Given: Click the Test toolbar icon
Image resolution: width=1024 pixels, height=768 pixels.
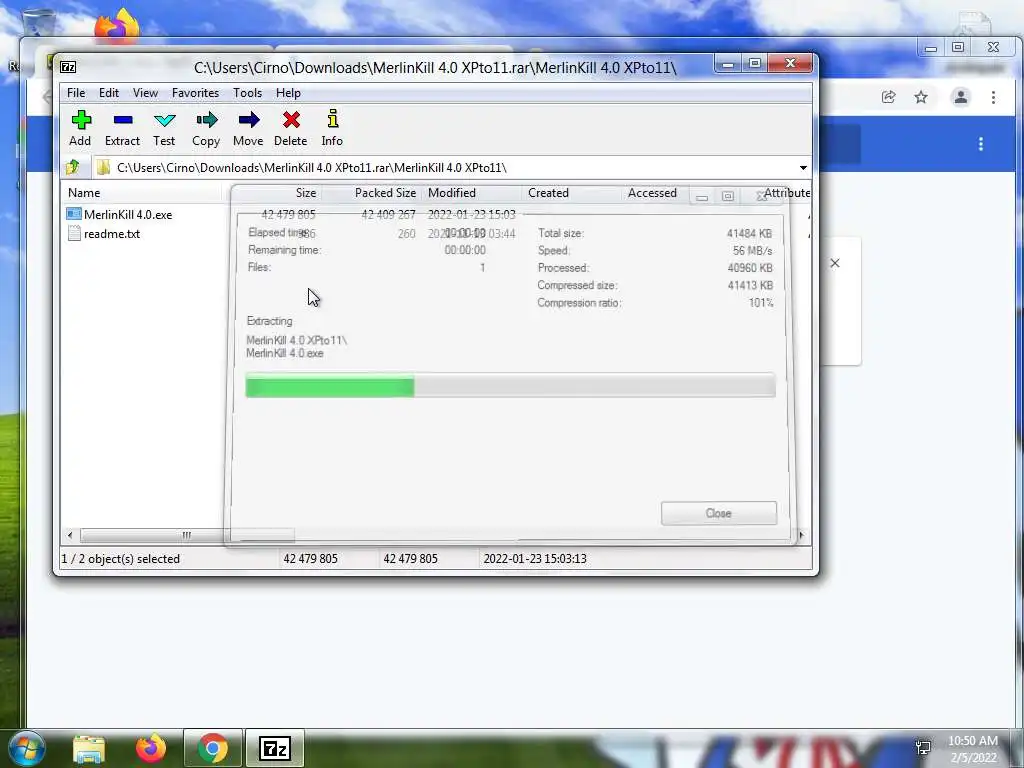Looking at the screenshot, I should click(165, 120).
